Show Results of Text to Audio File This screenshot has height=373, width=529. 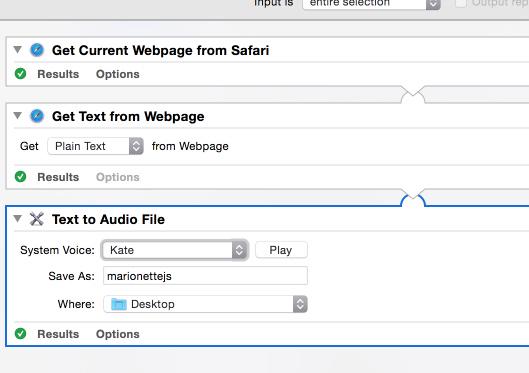click(x=58, y=334)
